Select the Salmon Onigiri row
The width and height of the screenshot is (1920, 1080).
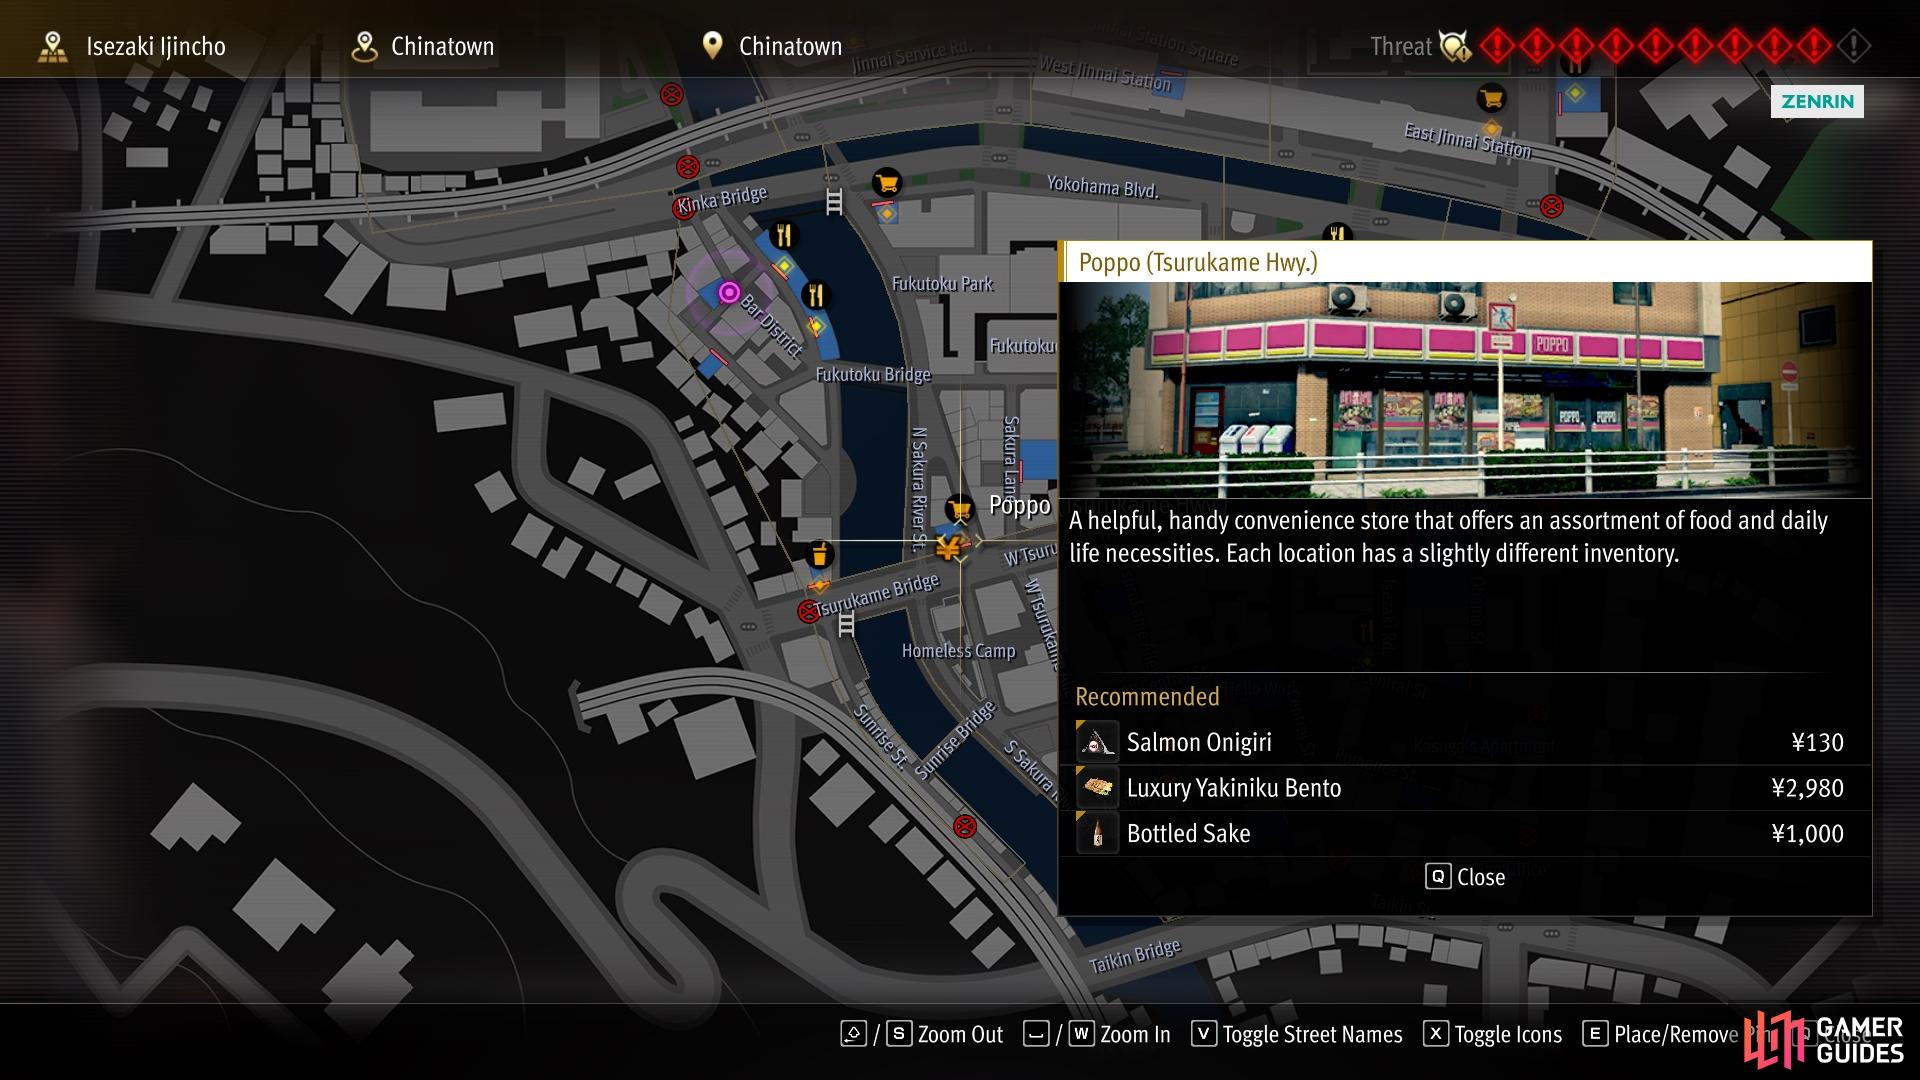(1465, 742)
